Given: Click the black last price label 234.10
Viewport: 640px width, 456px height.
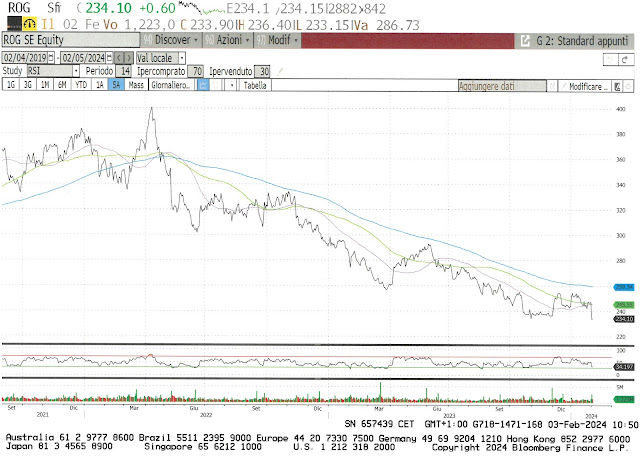Looking at the screenshot, I should pyautogui.click(x=624, y=319).
